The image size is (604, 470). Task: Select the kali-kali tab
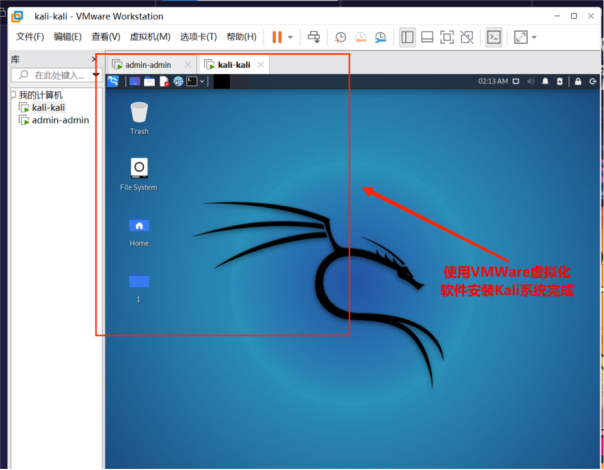234,65
